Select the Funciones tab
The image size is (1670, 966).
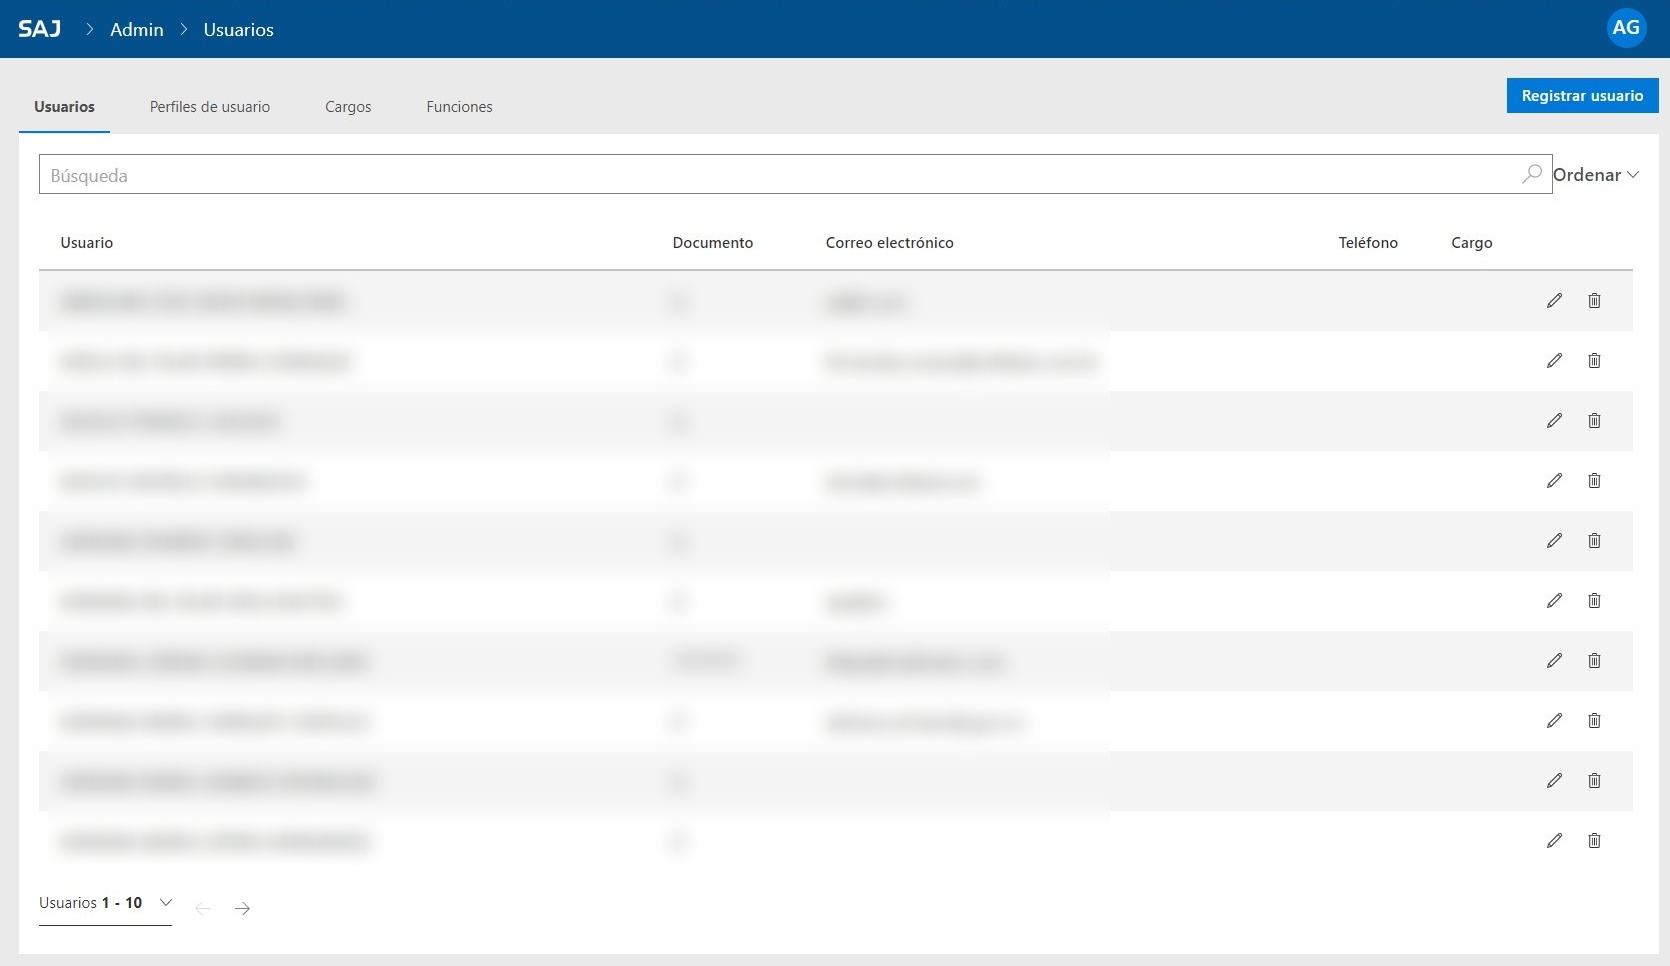(459, 107)
